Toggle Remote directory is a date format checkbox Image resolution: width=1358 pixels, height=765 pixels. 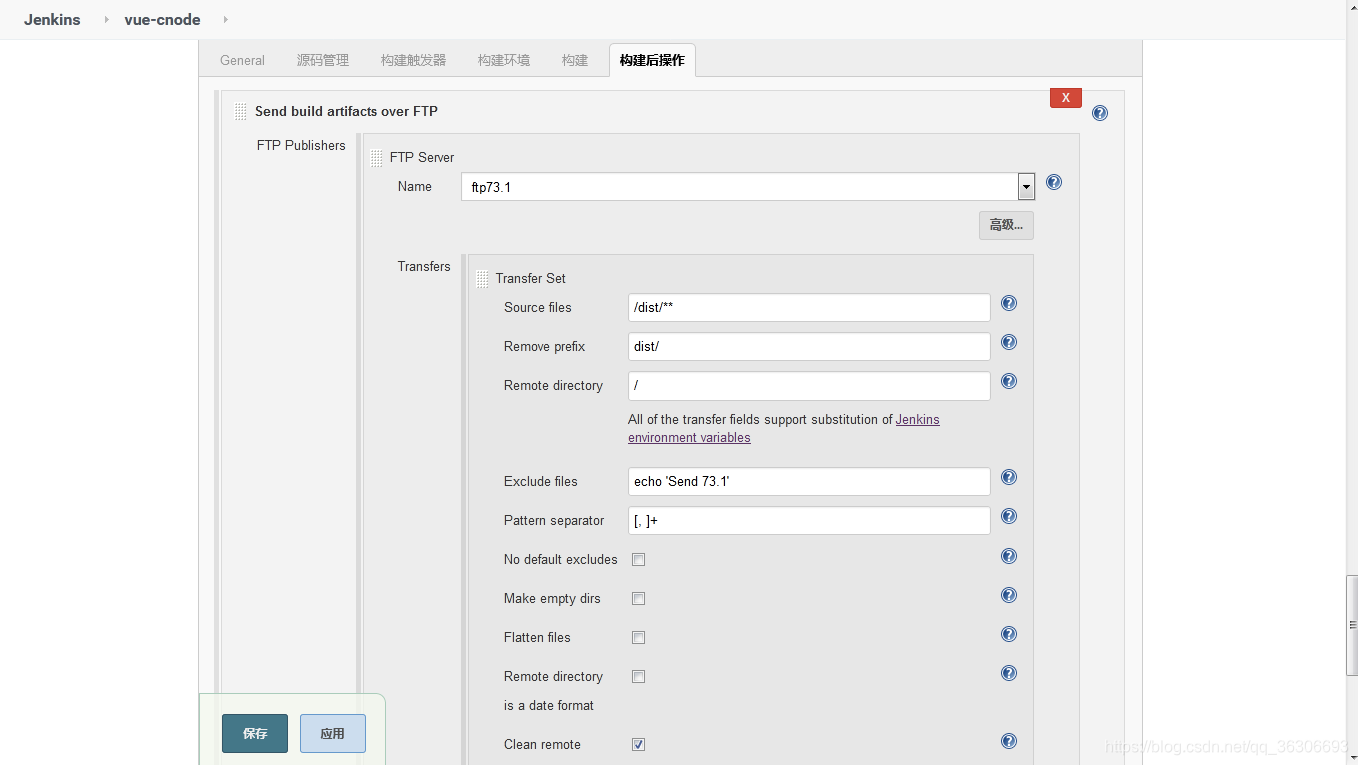pos(638,677)
